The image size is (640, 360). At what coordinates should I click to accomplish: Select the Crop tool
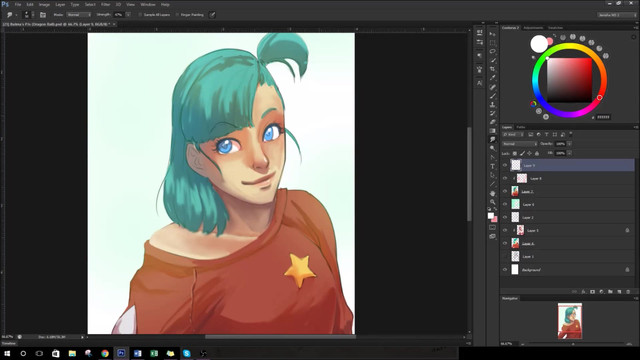click(x=493, y=69)
